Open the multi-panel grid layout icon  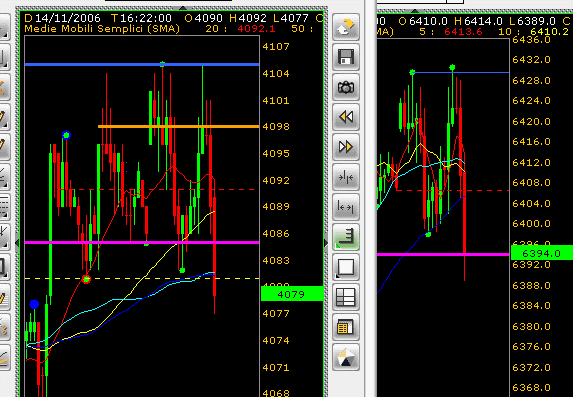(346, 297)
